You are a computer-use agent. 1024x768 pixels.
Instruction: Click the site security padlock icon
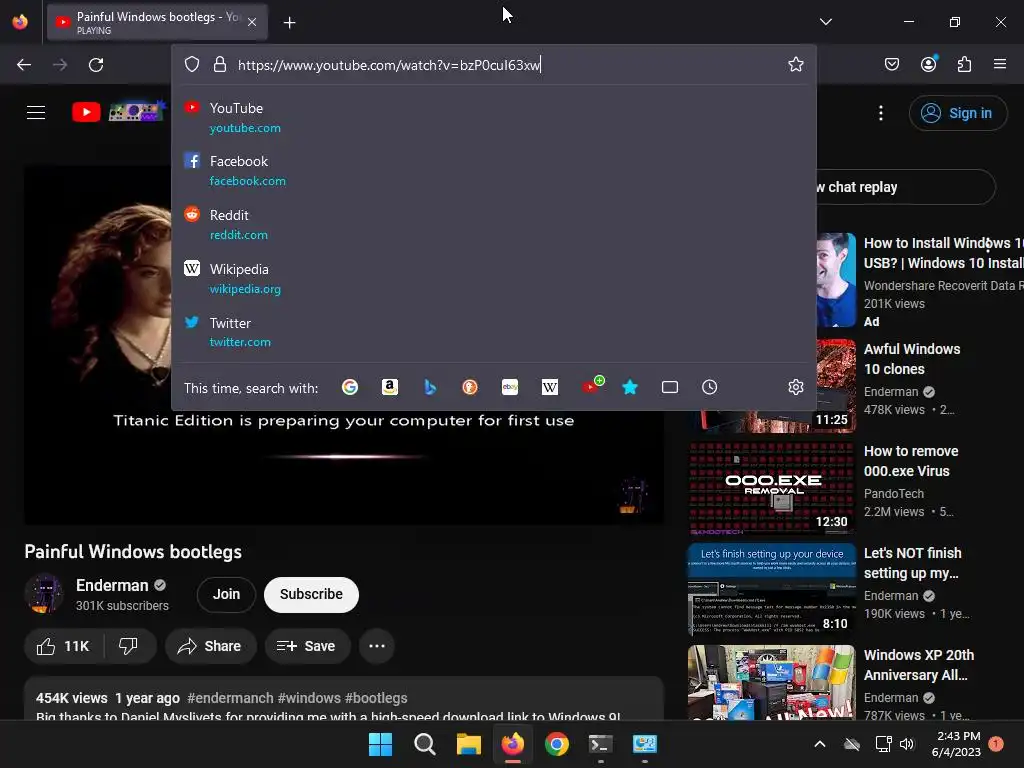(x=220, y=65)
